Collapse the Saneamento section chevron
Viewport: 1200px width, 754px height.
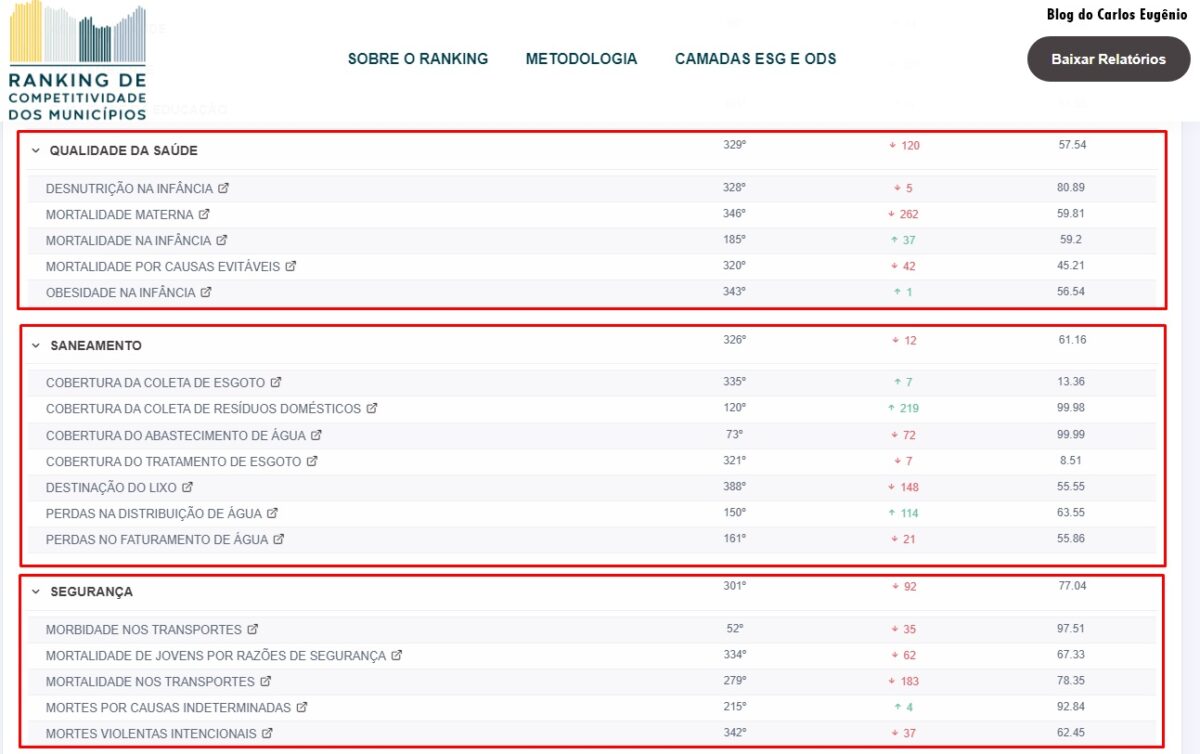pos(36,346)
